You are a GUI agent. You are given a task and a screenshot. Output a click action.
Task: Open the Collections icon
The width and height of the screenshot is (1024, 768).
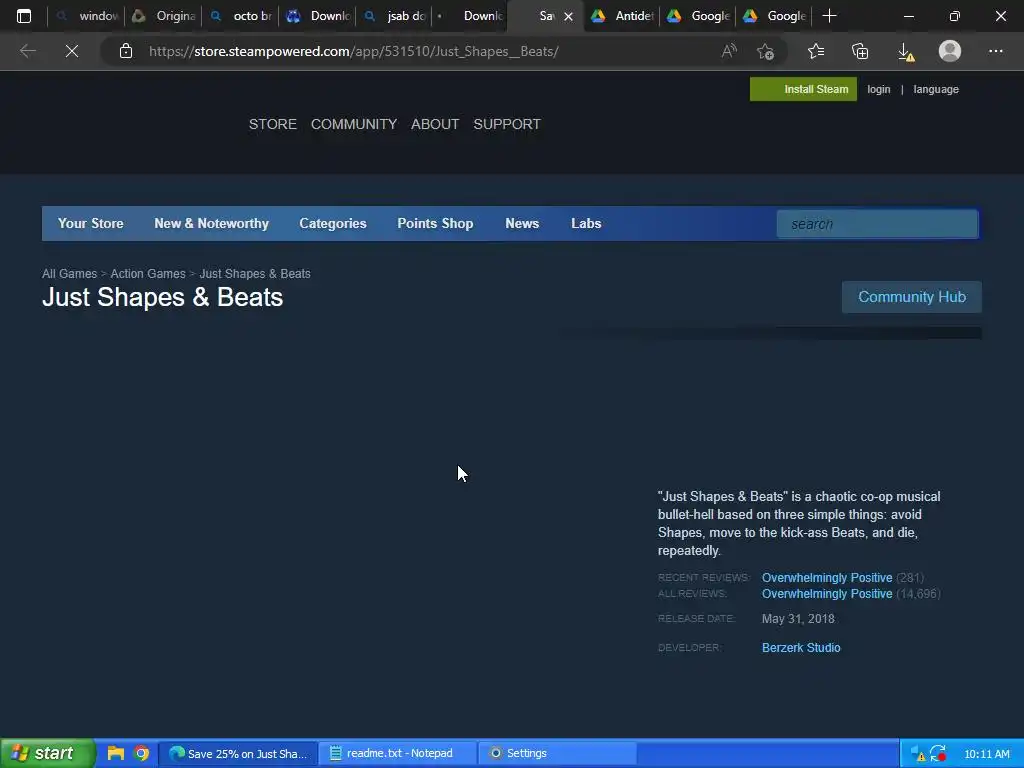(x=860, y=51)
